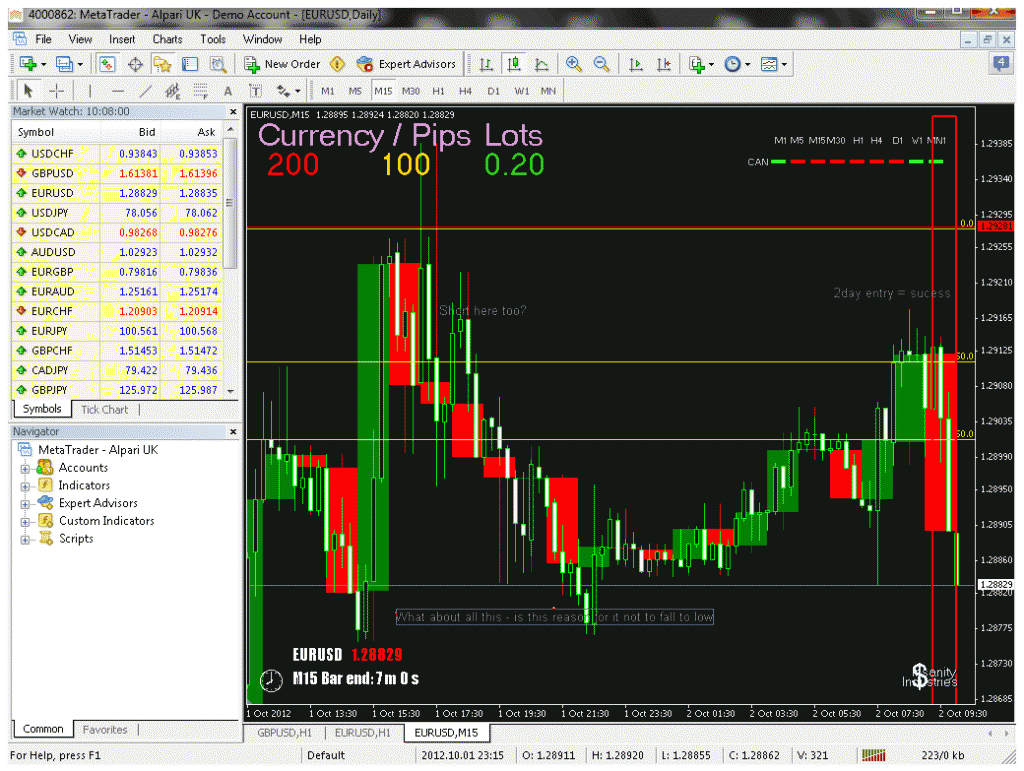Expand the Custom Indicators node
This screenshot has width=1024, height=771.
pos(25,522)
